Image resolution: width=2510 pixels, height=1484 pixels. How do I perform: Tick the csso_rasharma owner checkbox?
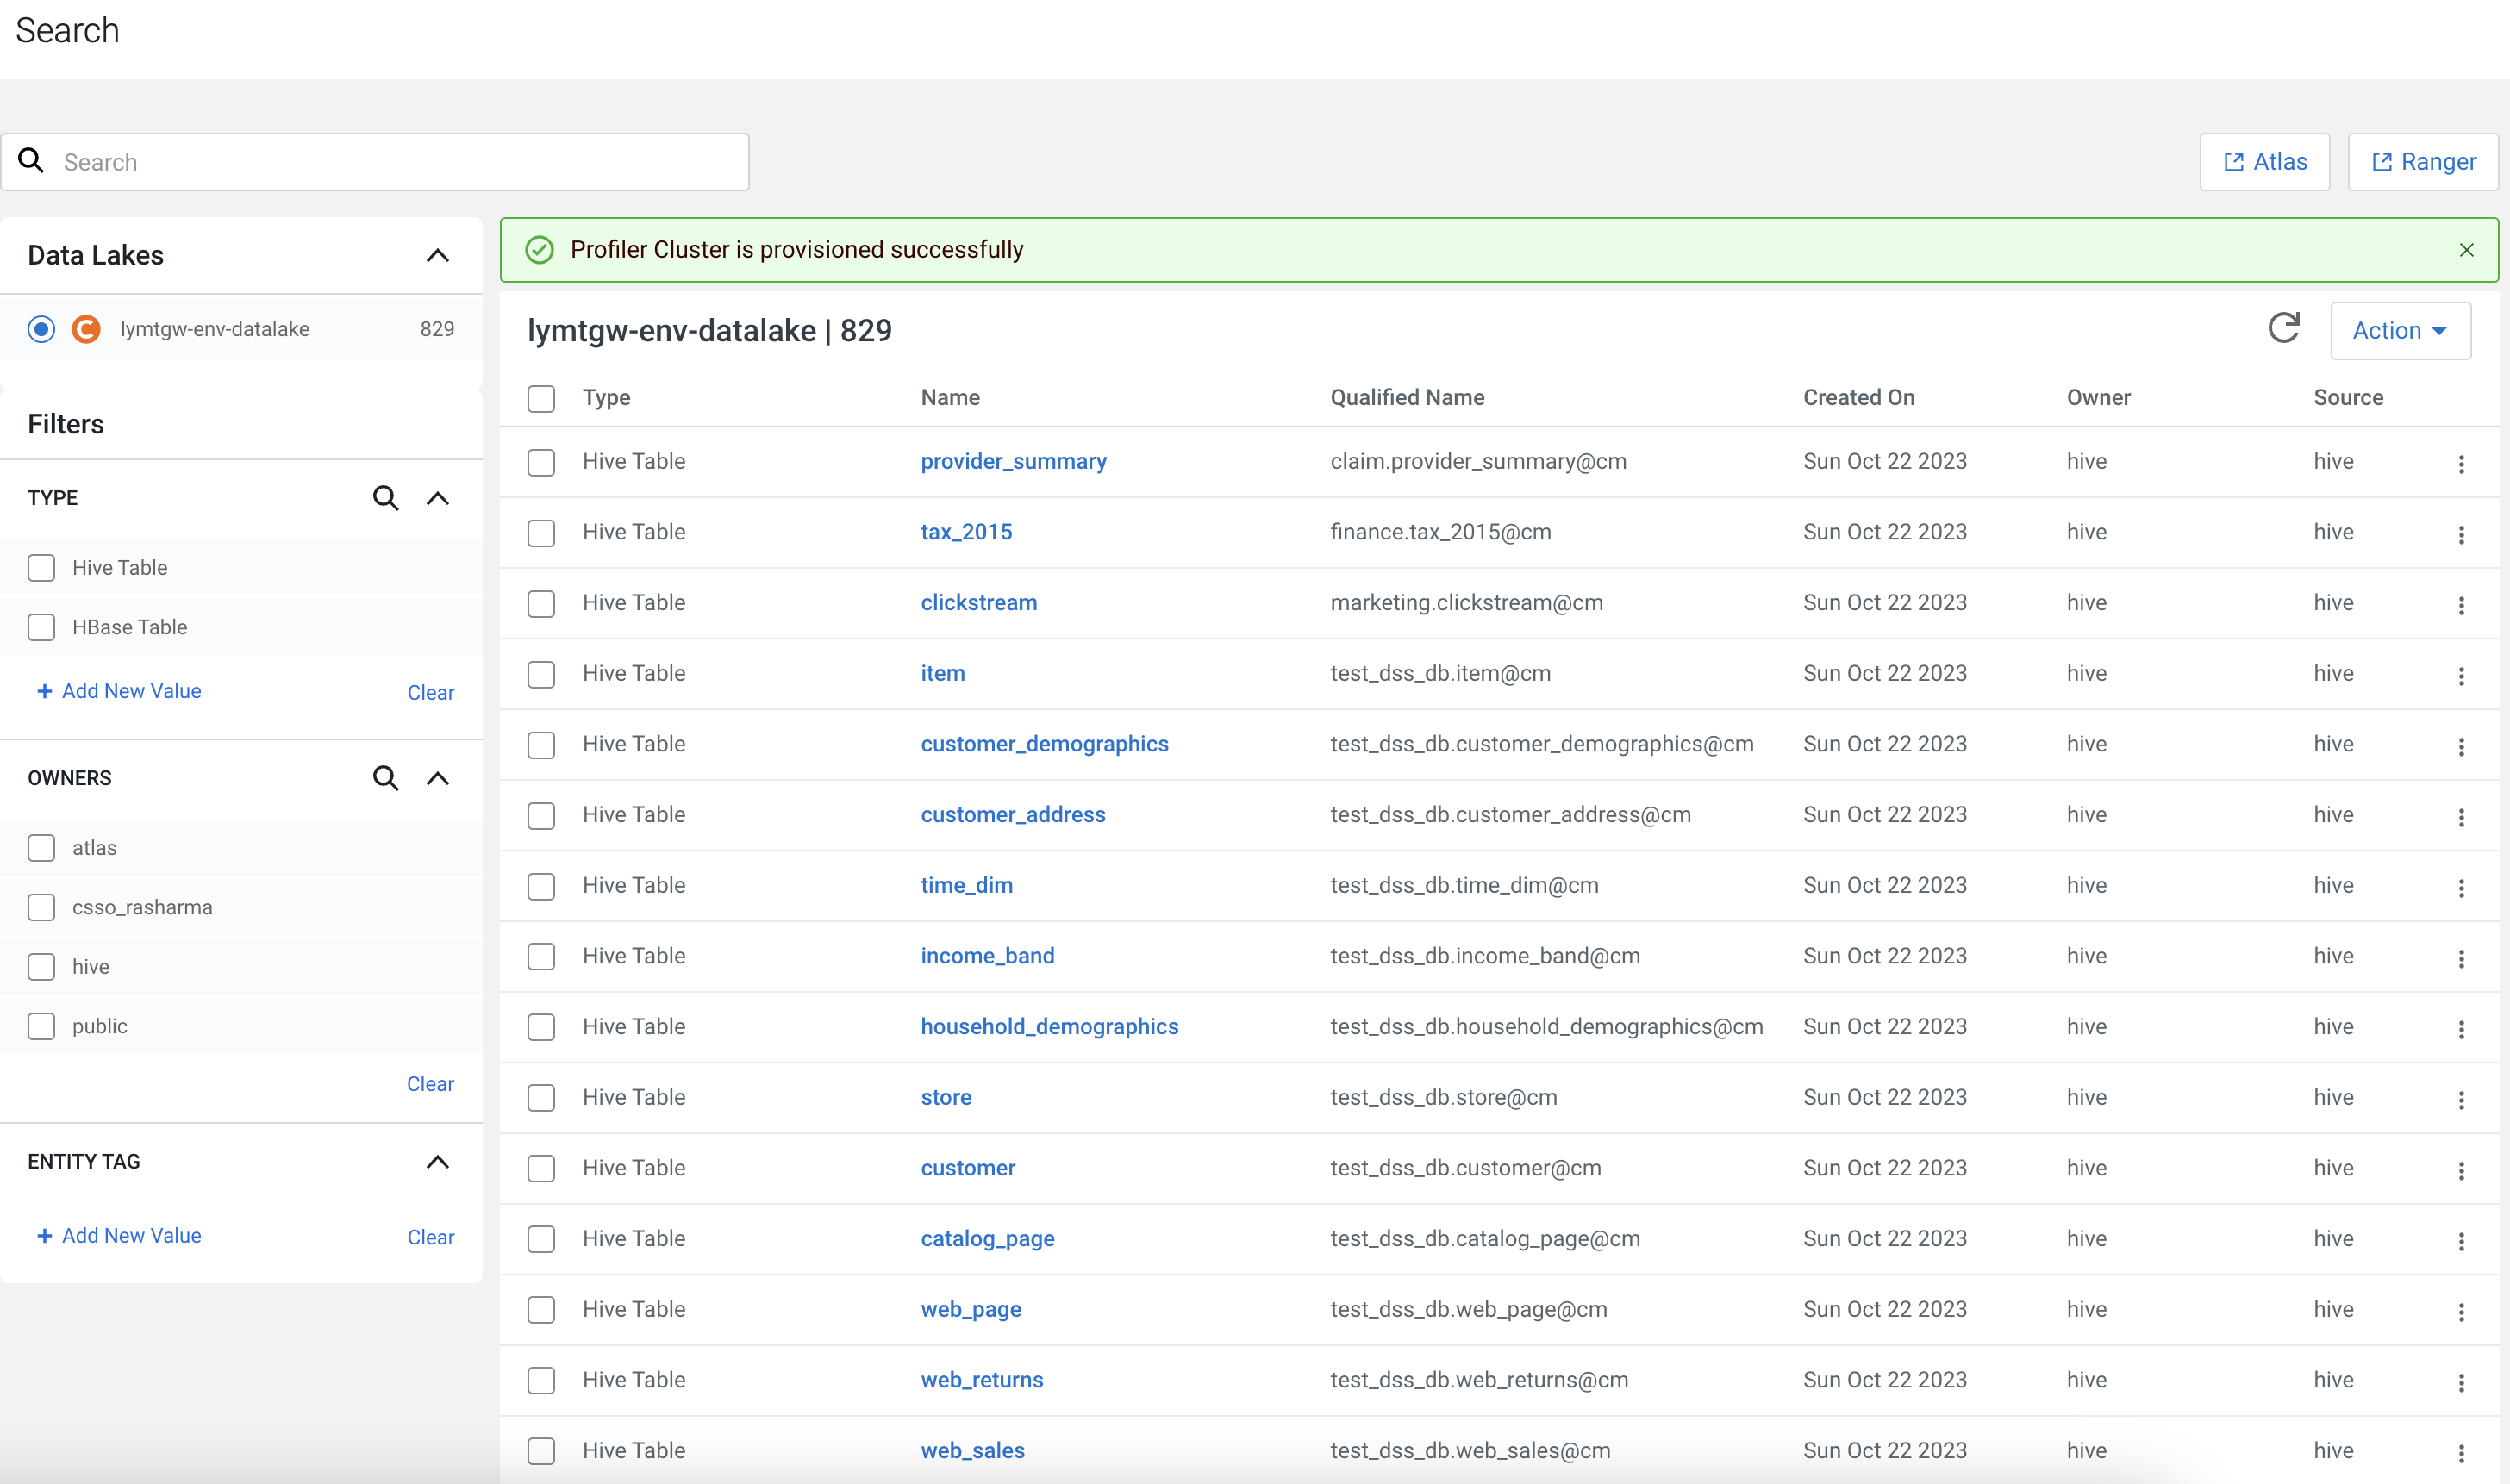tap(41, 907)
